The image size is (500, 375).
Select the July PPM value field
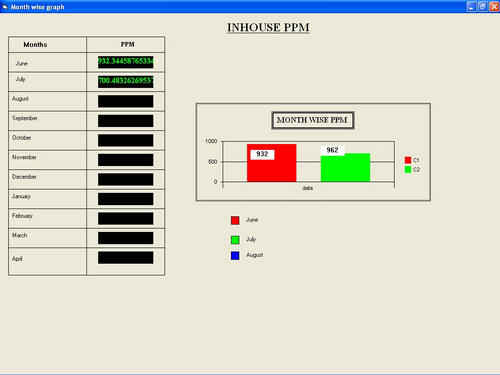(126, 82)
